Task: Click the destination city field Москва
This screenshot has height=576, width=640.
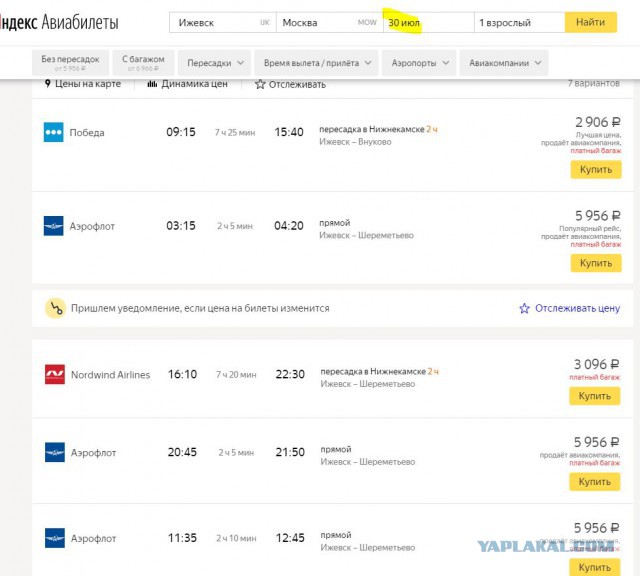Action: pyautogui.click(x=330, y=22)
